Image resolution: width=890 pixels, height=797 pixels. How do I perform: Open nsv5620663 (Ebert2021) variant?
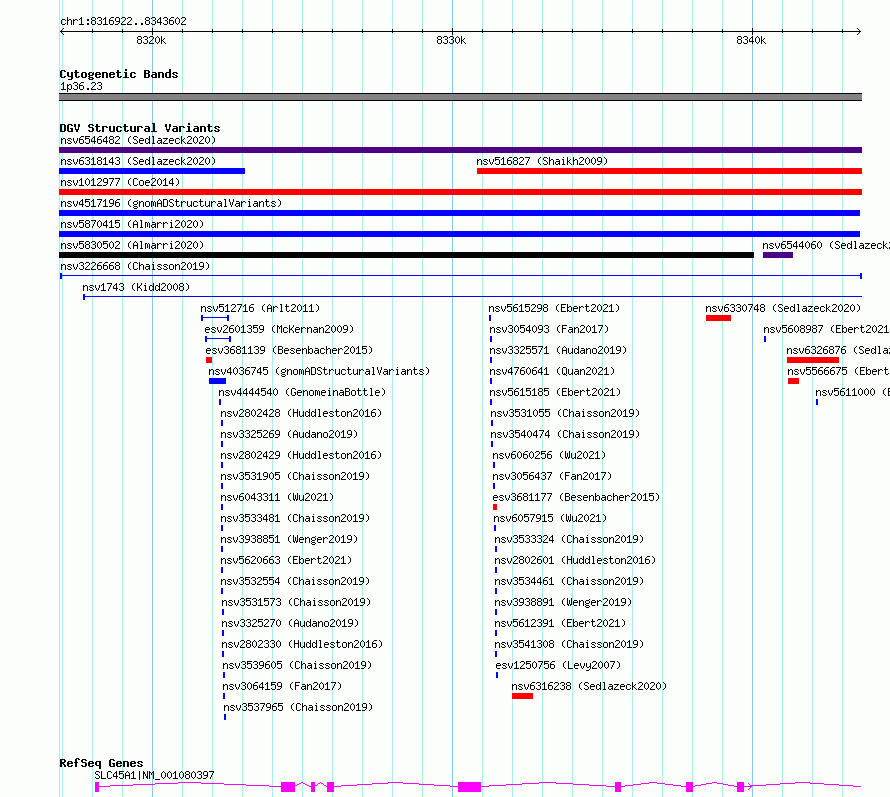(x=286, y=560)
